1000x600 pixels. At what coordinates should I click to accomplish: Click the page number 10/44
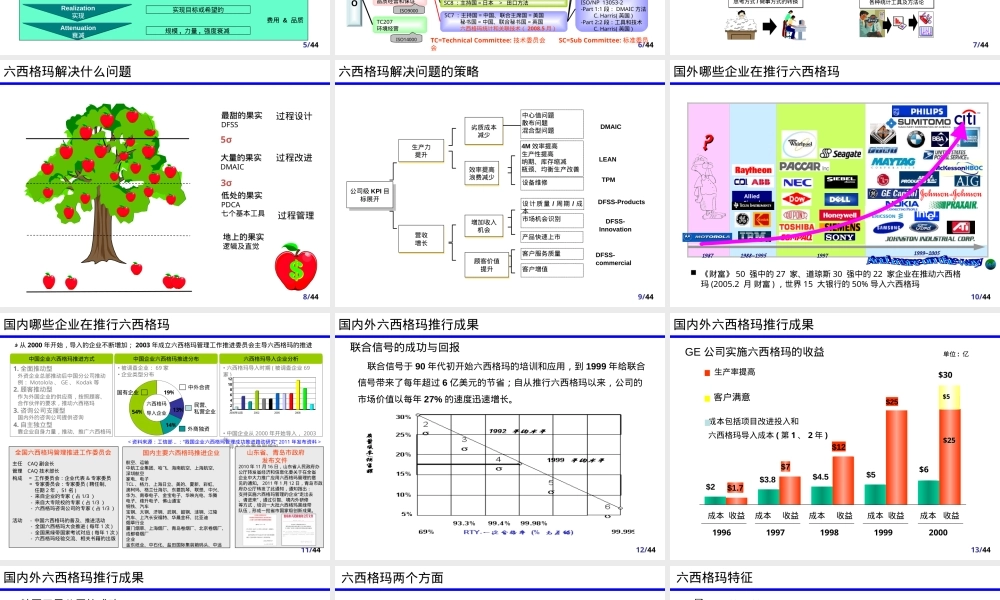[980, 297]
